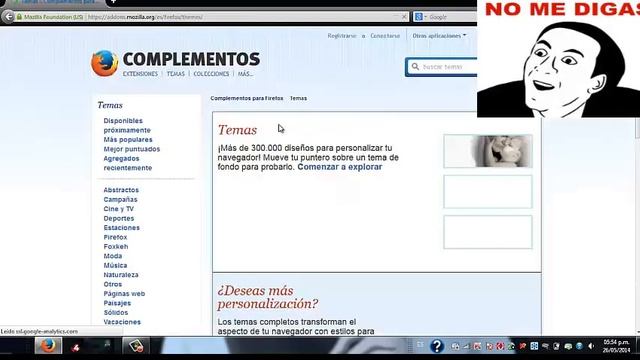Open Disponibles próximamente themes
This screenshot has height=360, width=640.
(127, 125)
